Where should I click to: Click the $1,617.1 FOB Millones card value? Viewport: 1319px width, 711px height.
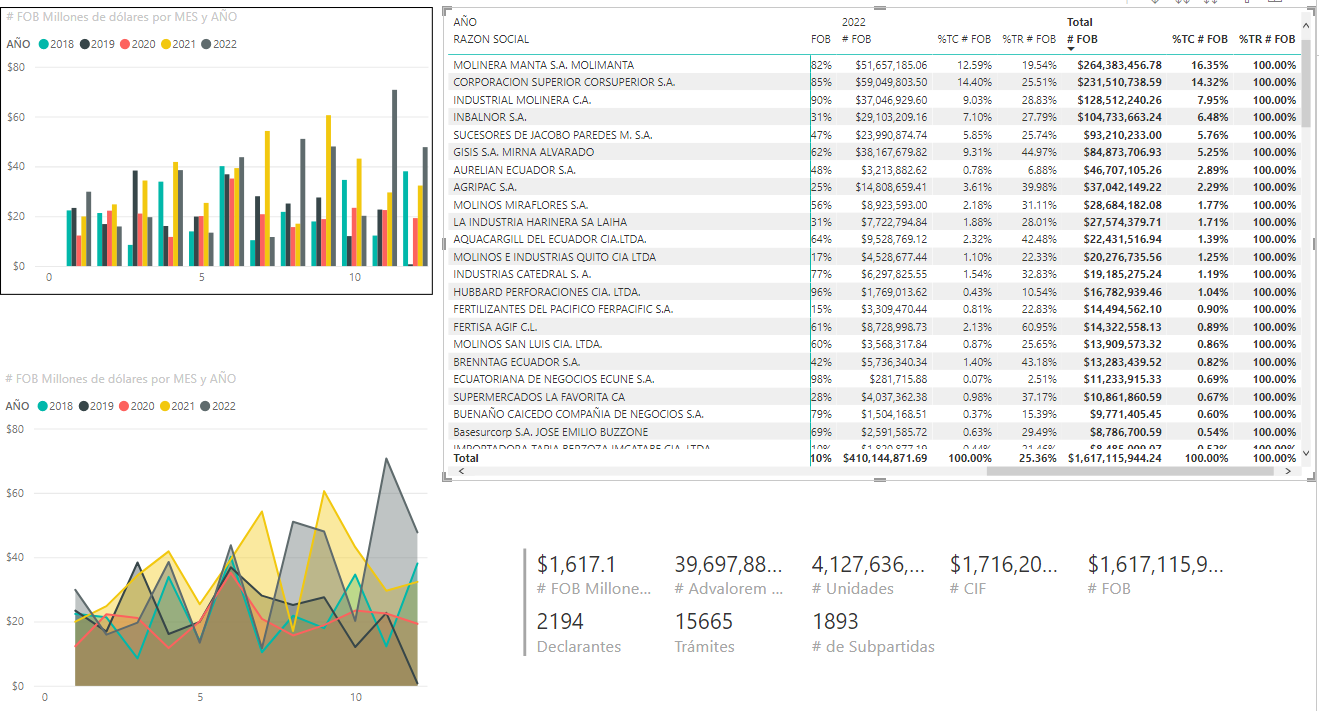tap(577, 565)
